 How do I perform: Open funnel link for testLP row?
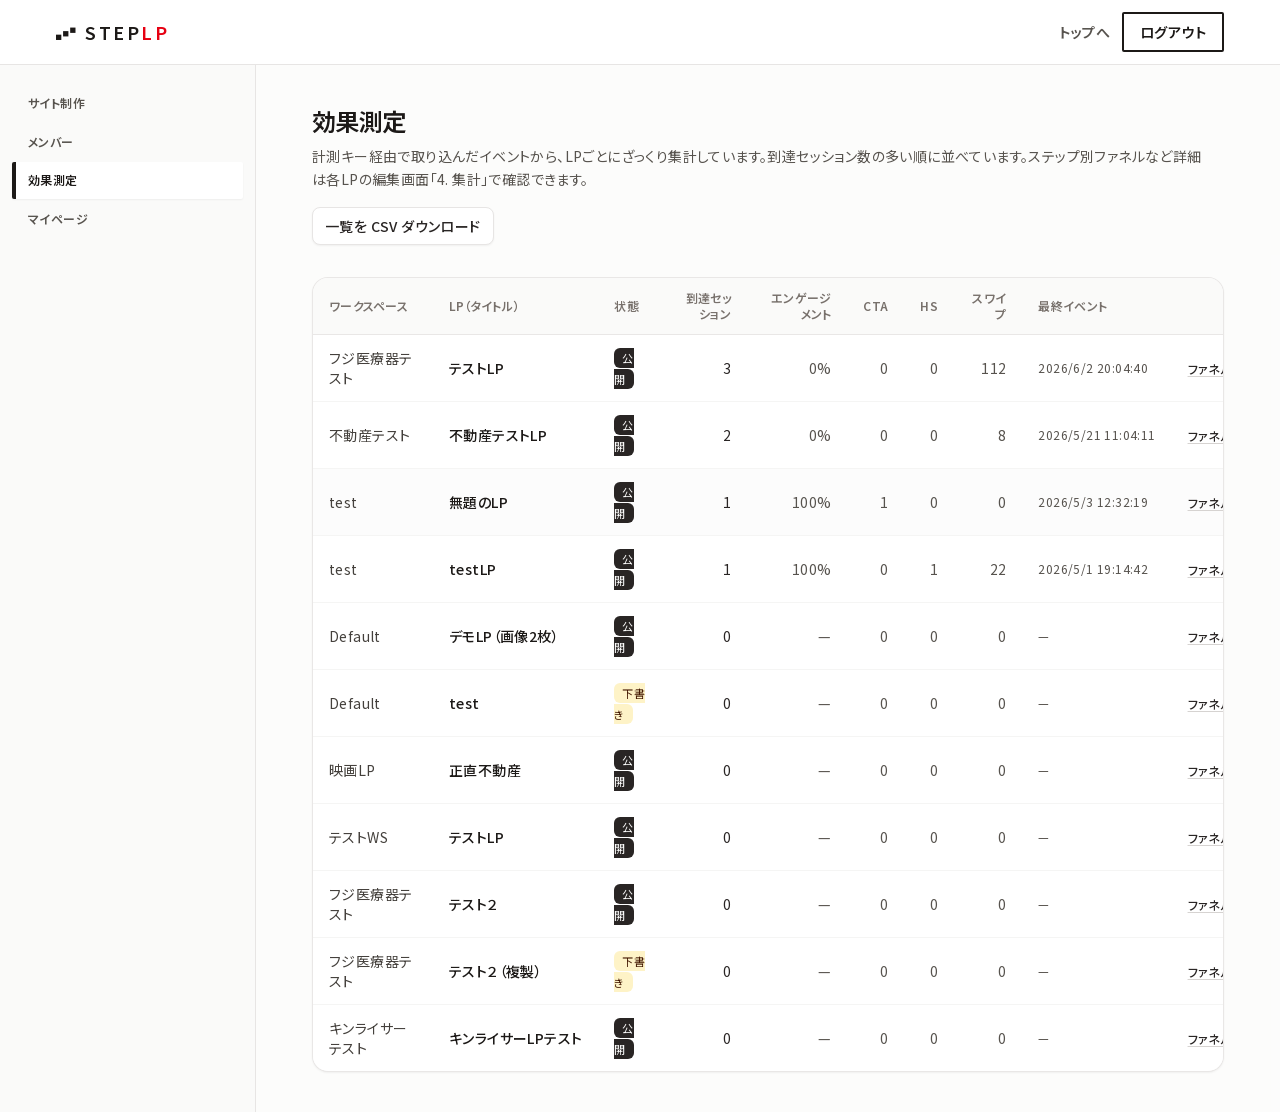1204,570
